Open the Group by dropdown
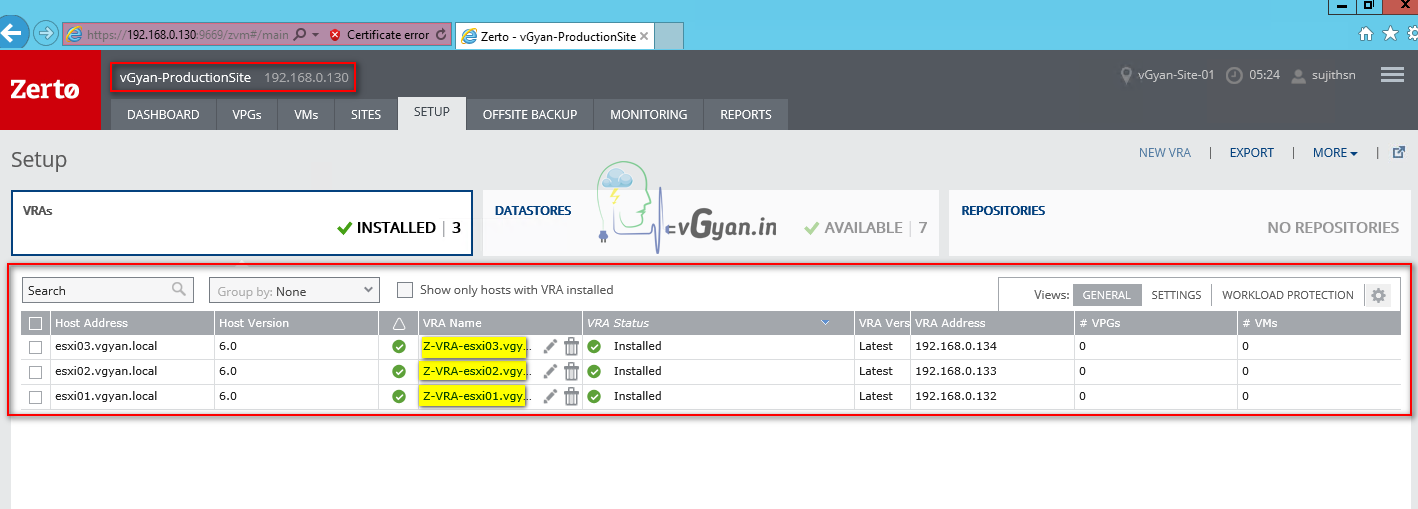 coord(294,291)
